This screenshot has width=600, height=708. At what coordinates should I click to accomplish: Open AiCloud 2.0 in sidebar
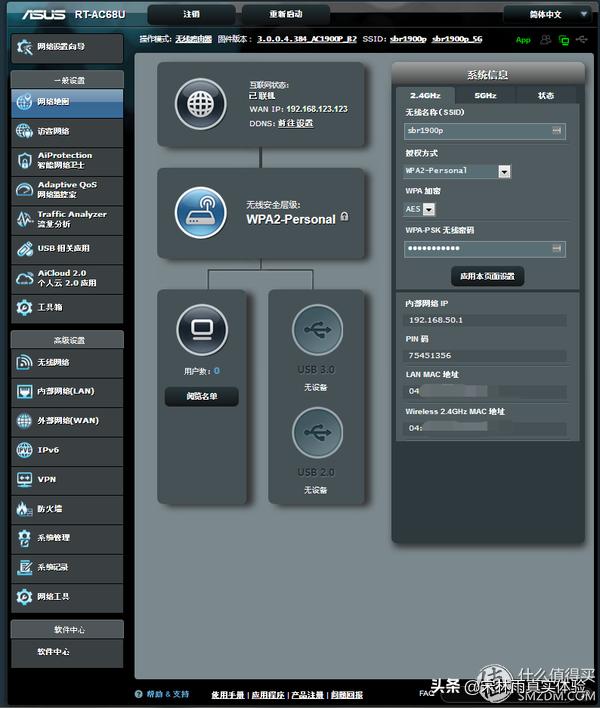tap(66, 277)
